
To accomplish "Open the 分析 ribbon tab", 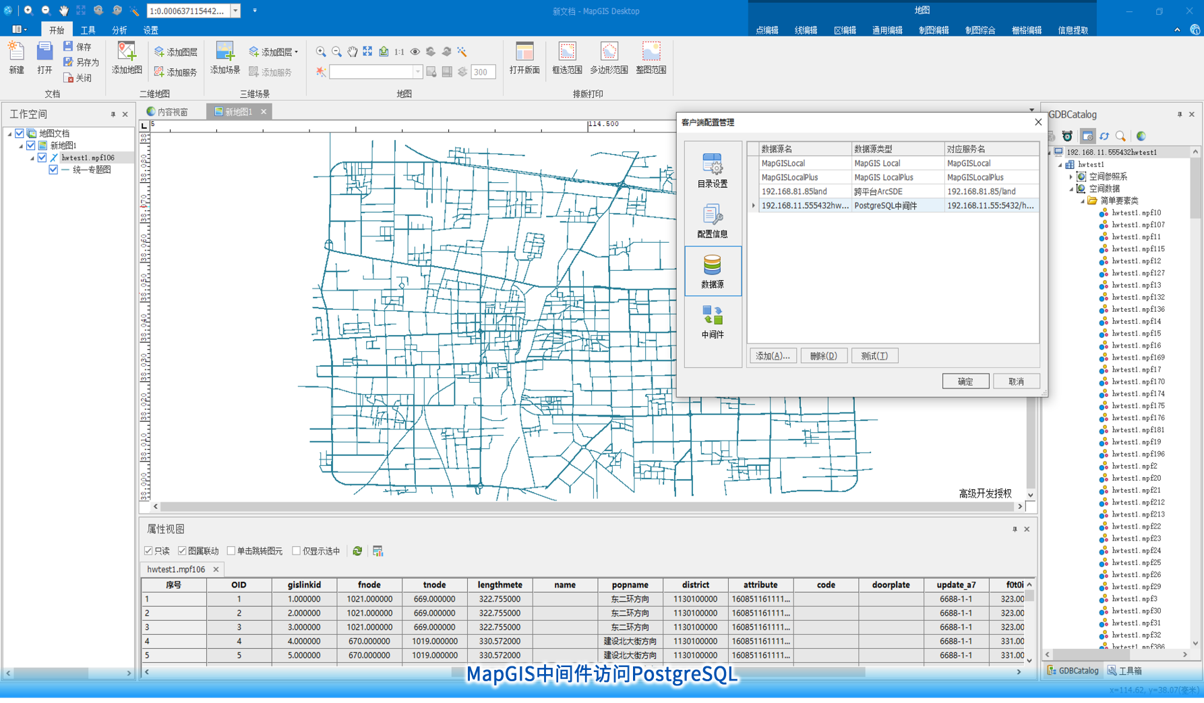I will pyautogui.click(x=119, y=30).
